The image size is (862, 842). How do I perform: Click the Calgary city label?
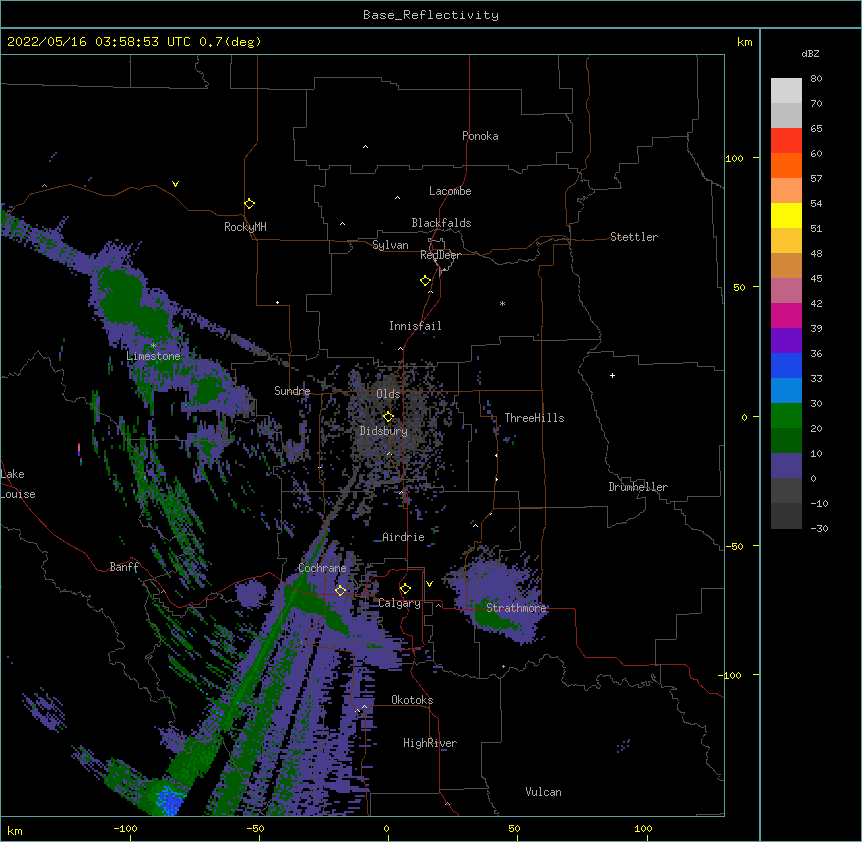tap(399, 603)
